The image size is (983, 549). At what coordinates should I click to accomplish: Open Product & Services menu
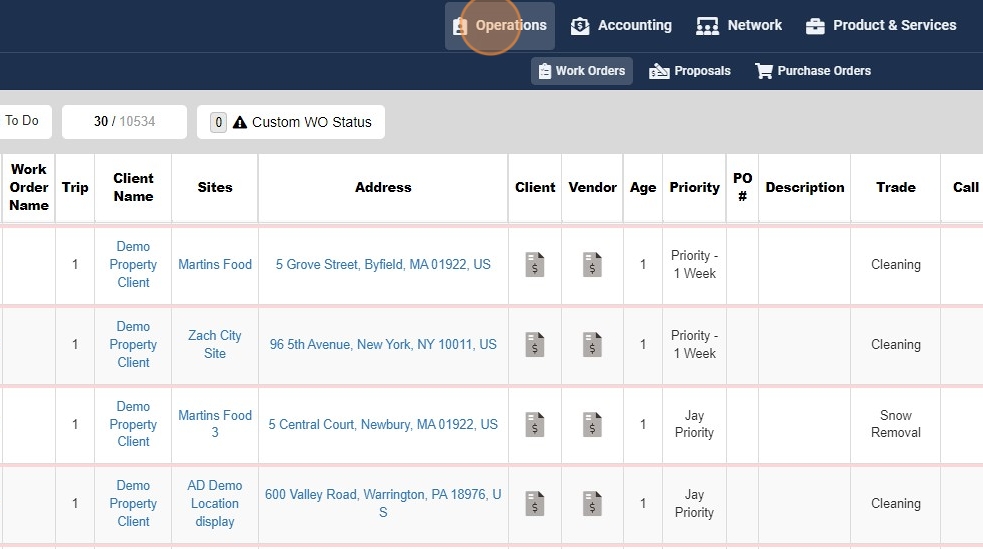pos(881,26)
